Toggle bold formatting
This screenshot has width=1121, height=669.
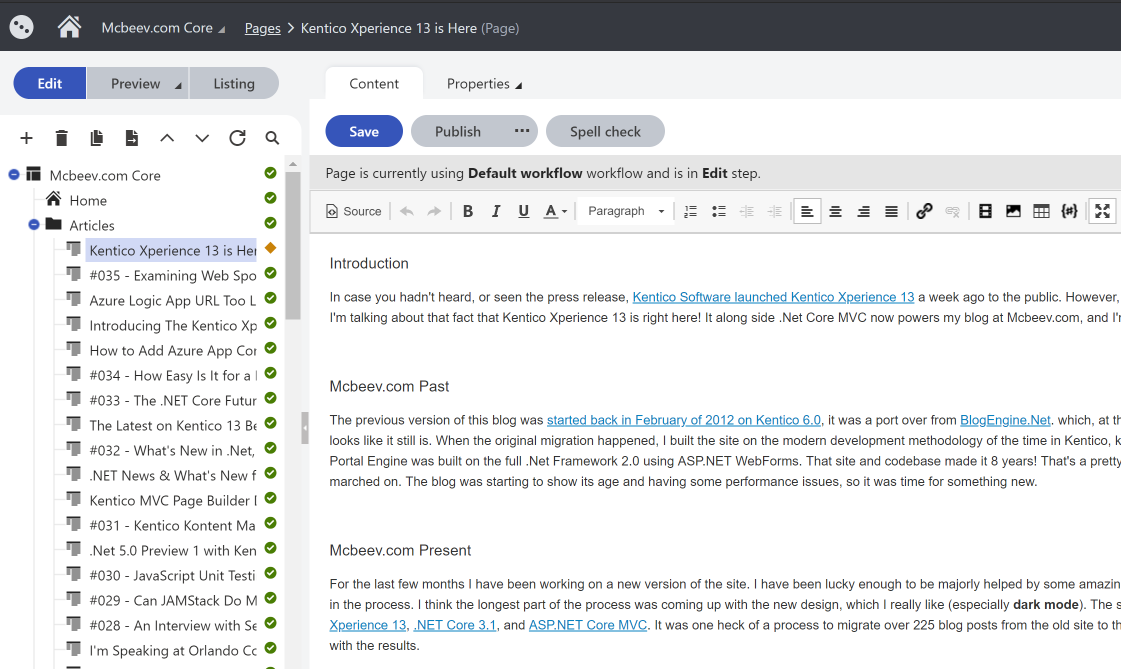[468, 212]
